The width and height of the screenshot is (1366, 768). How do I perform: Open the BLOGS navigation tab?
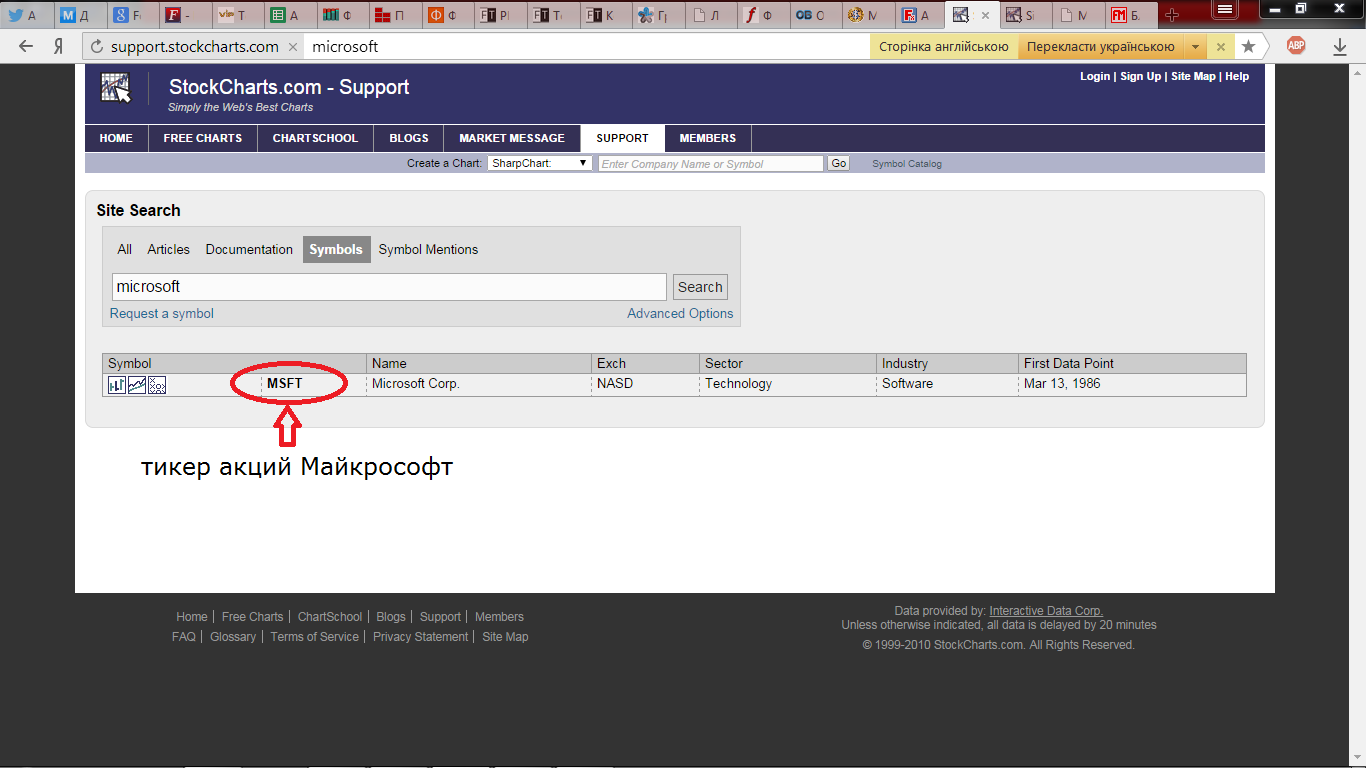coord(409,138)
